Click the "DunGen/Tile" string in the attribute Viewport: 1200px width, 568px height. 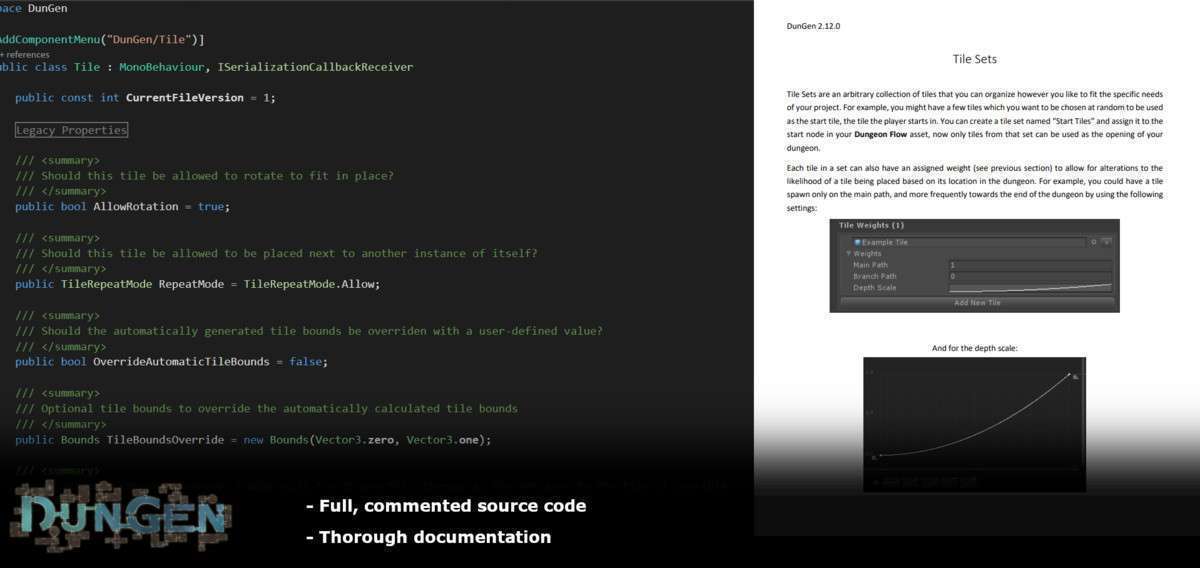point(148,39)
